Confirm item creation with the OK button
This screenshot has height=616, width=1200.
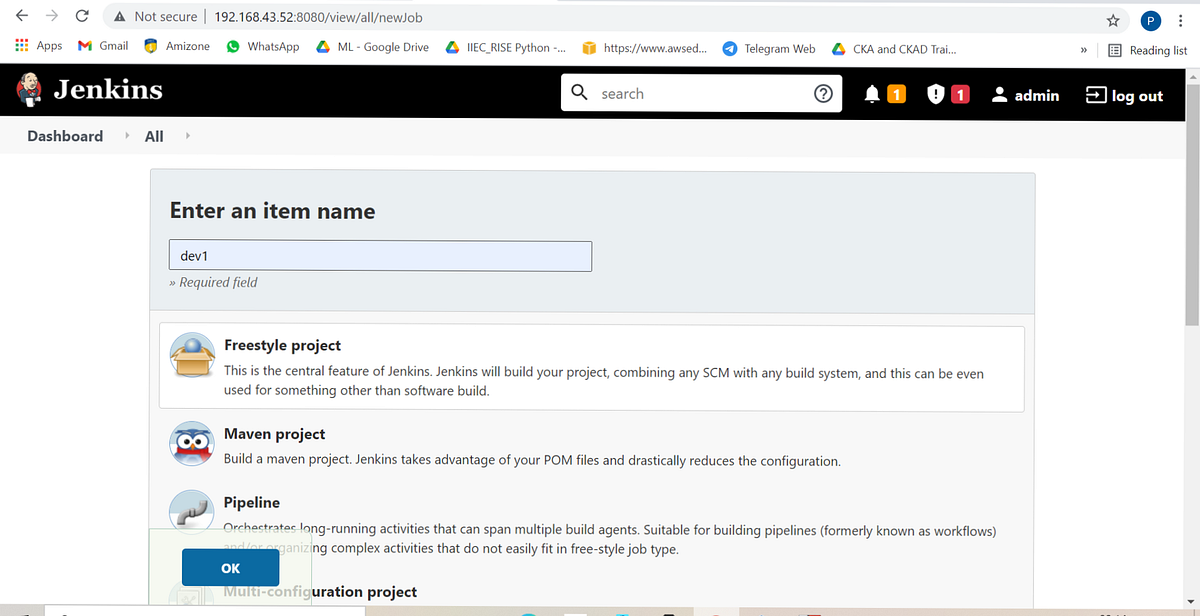pos(230,567)
